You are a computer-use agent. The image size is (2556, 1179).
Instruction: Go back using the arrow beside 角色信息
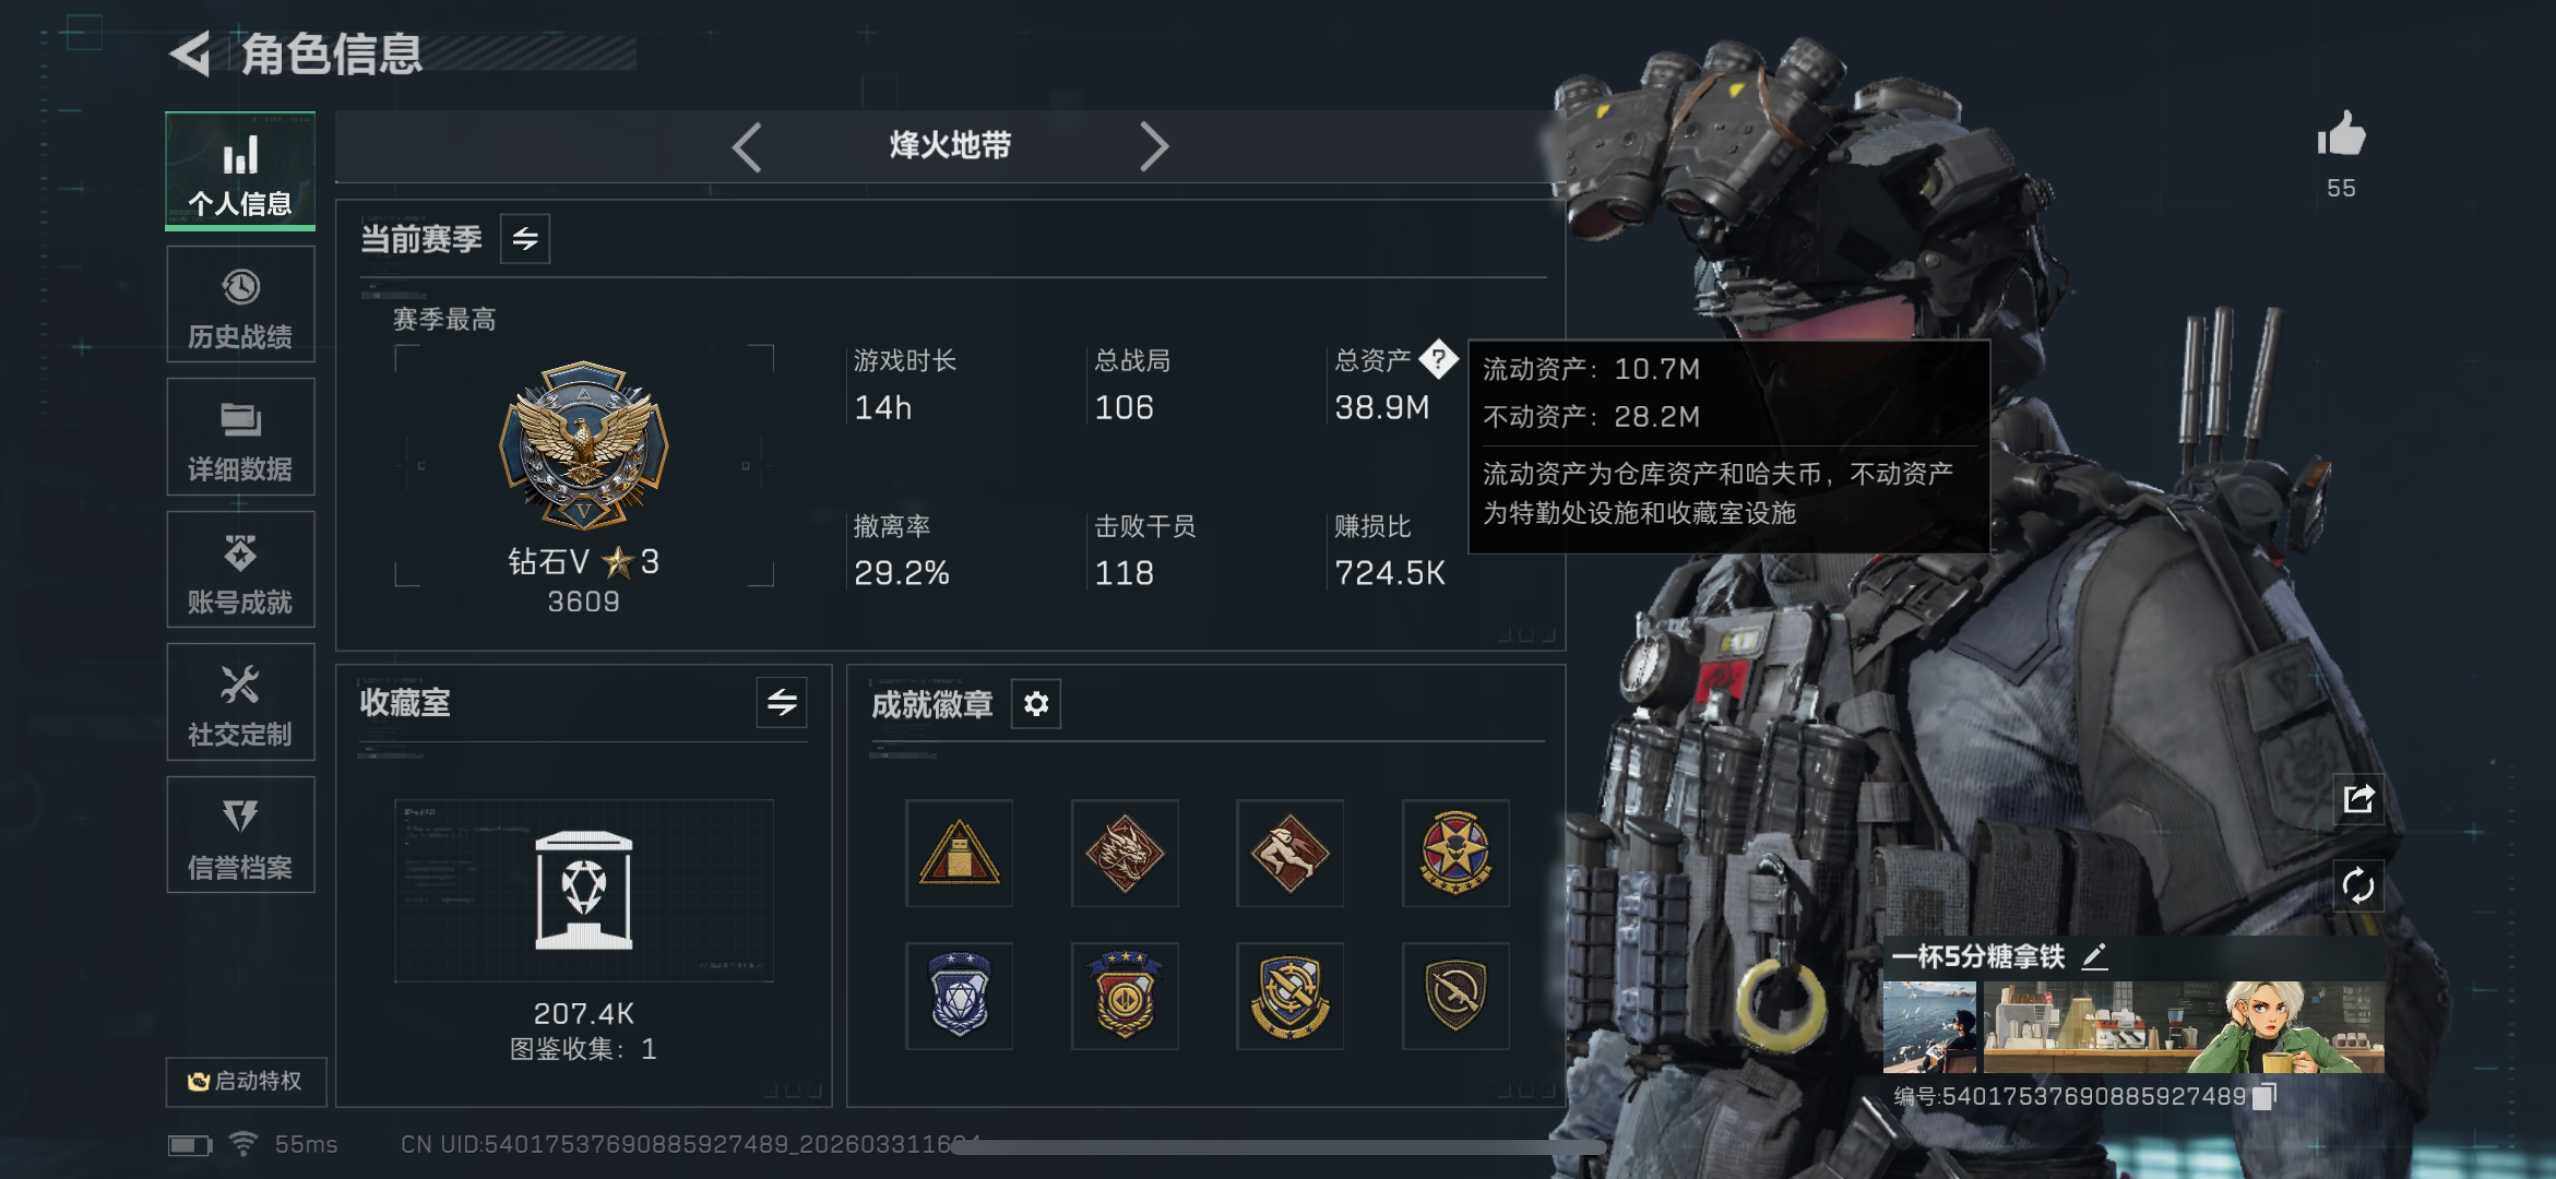(x=190, y=54)
